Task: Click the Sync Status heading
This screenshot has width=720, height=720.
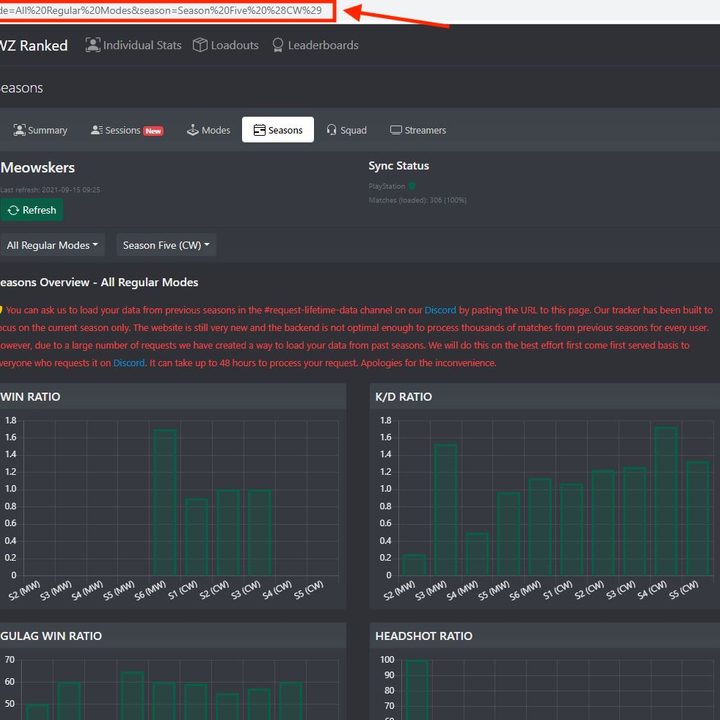Action: 399,166
